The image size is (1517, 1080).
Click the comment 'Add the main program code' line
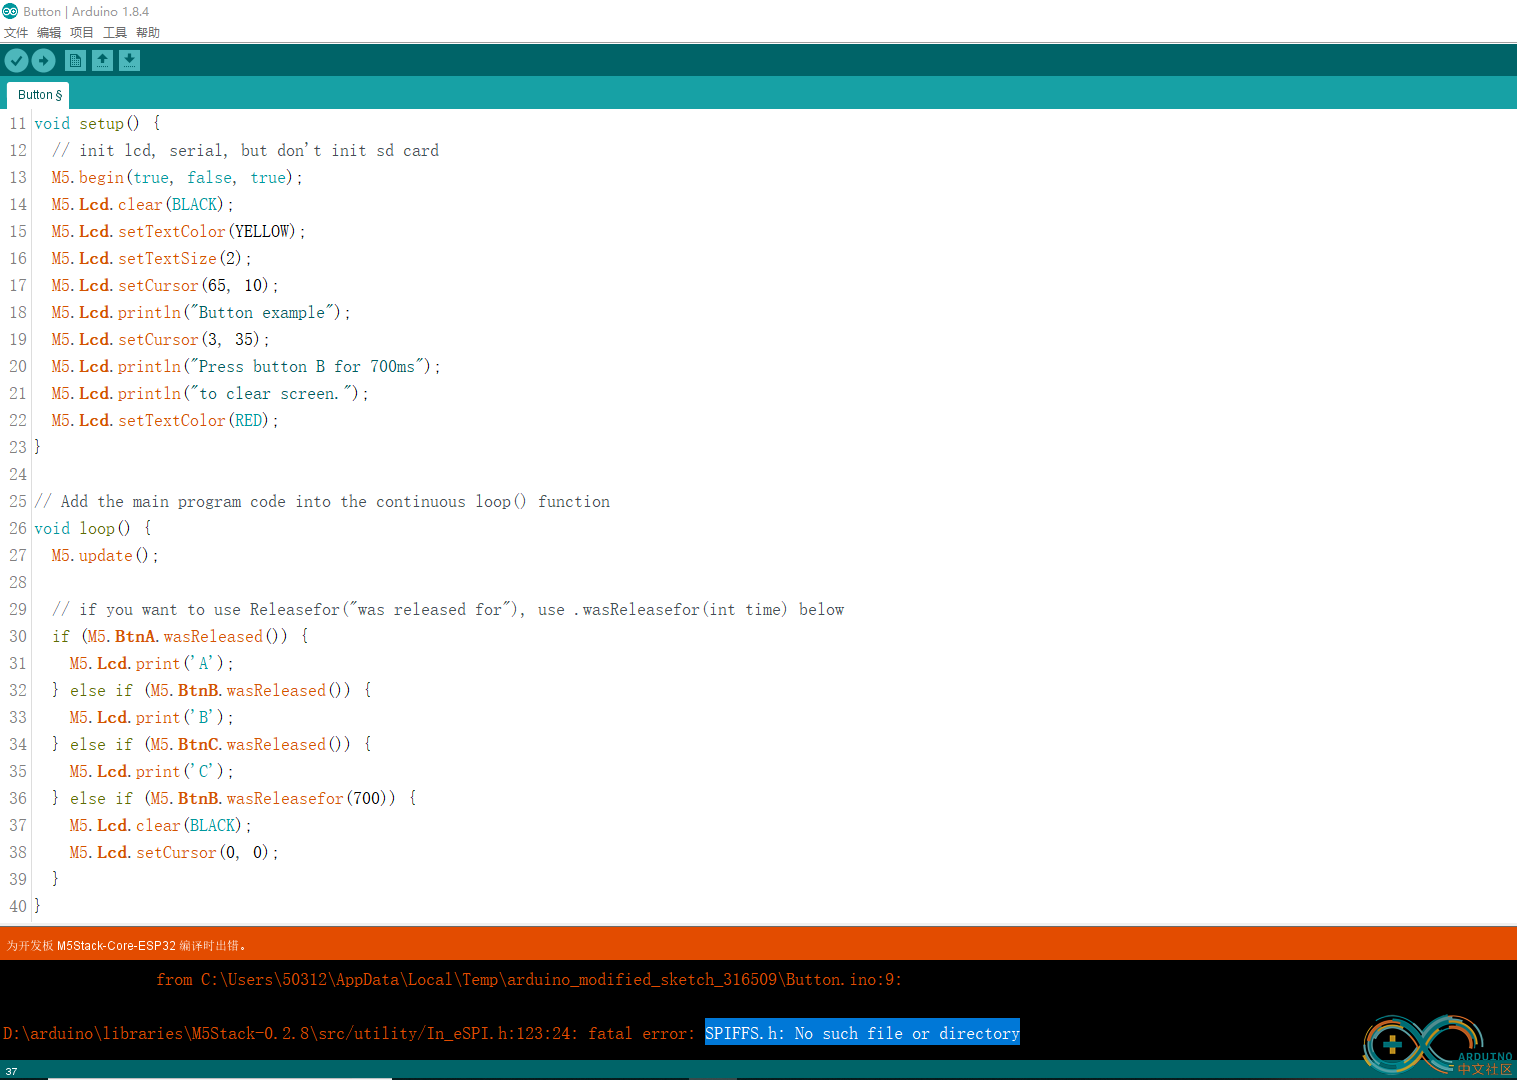click(322, 501)
